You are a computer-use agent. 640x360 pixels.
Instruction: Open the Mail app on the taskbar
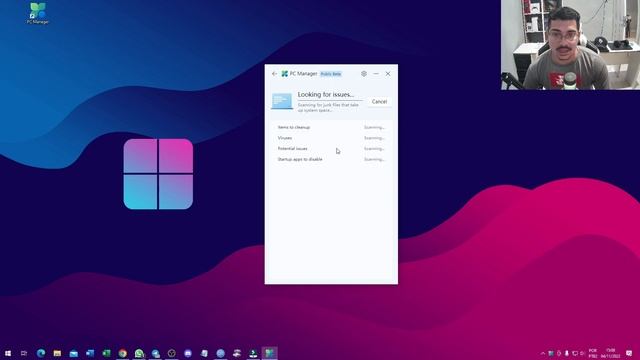click(x=73, y=353)
